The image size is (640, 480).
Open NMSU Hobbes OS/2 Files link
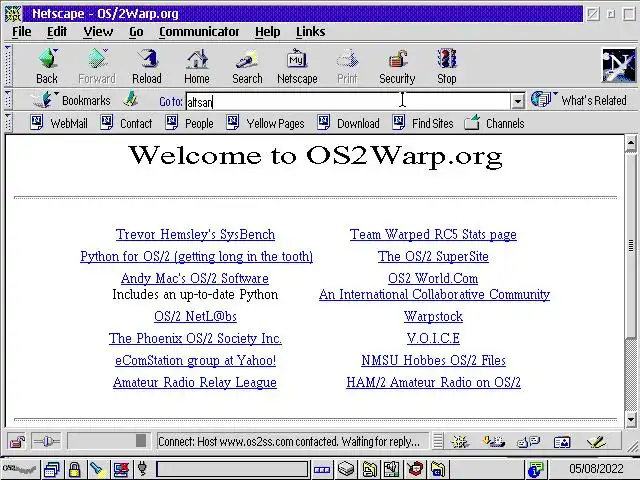coord(433,360)
